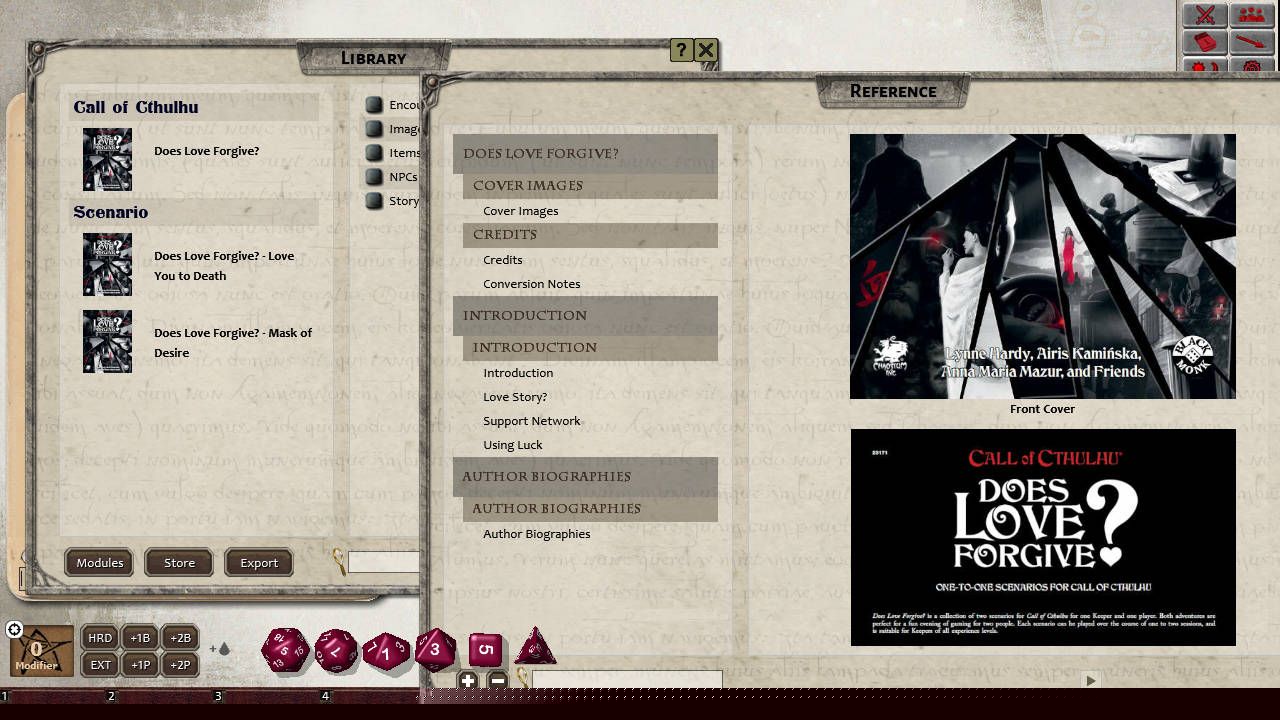Open the Credits page link

click(503, 260)
